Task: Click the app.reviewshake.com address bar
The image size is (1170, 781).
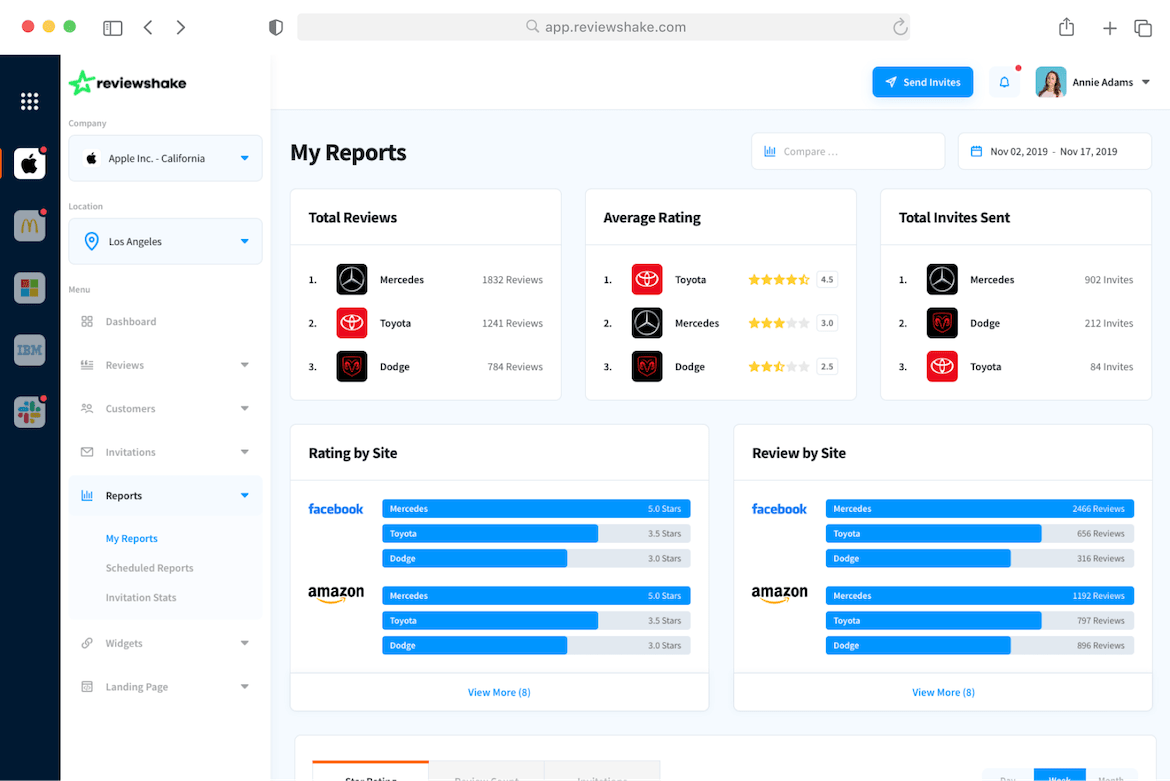Action: click(603, 27)
